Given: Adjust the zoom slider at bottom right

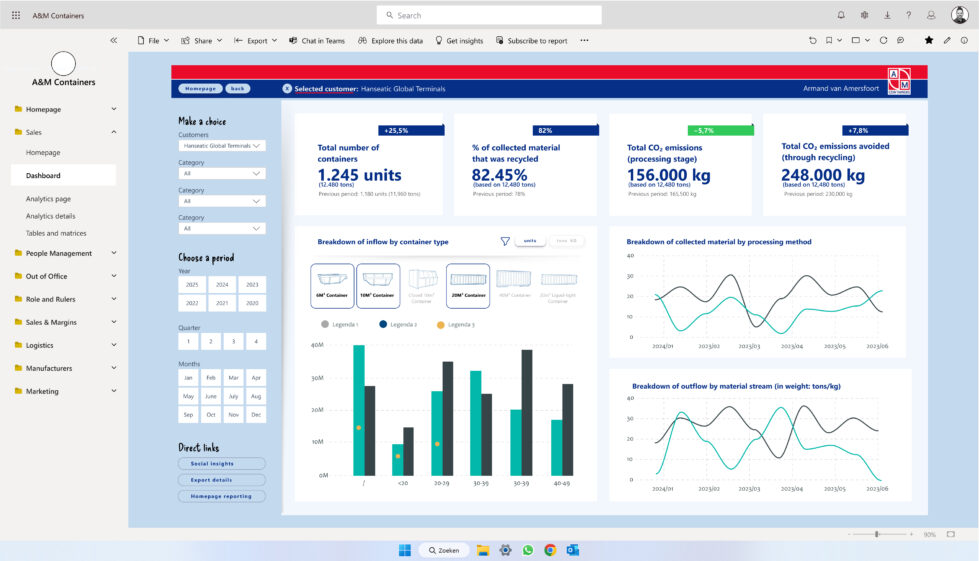Looking at the screenshot, I should tap(877, 535).
